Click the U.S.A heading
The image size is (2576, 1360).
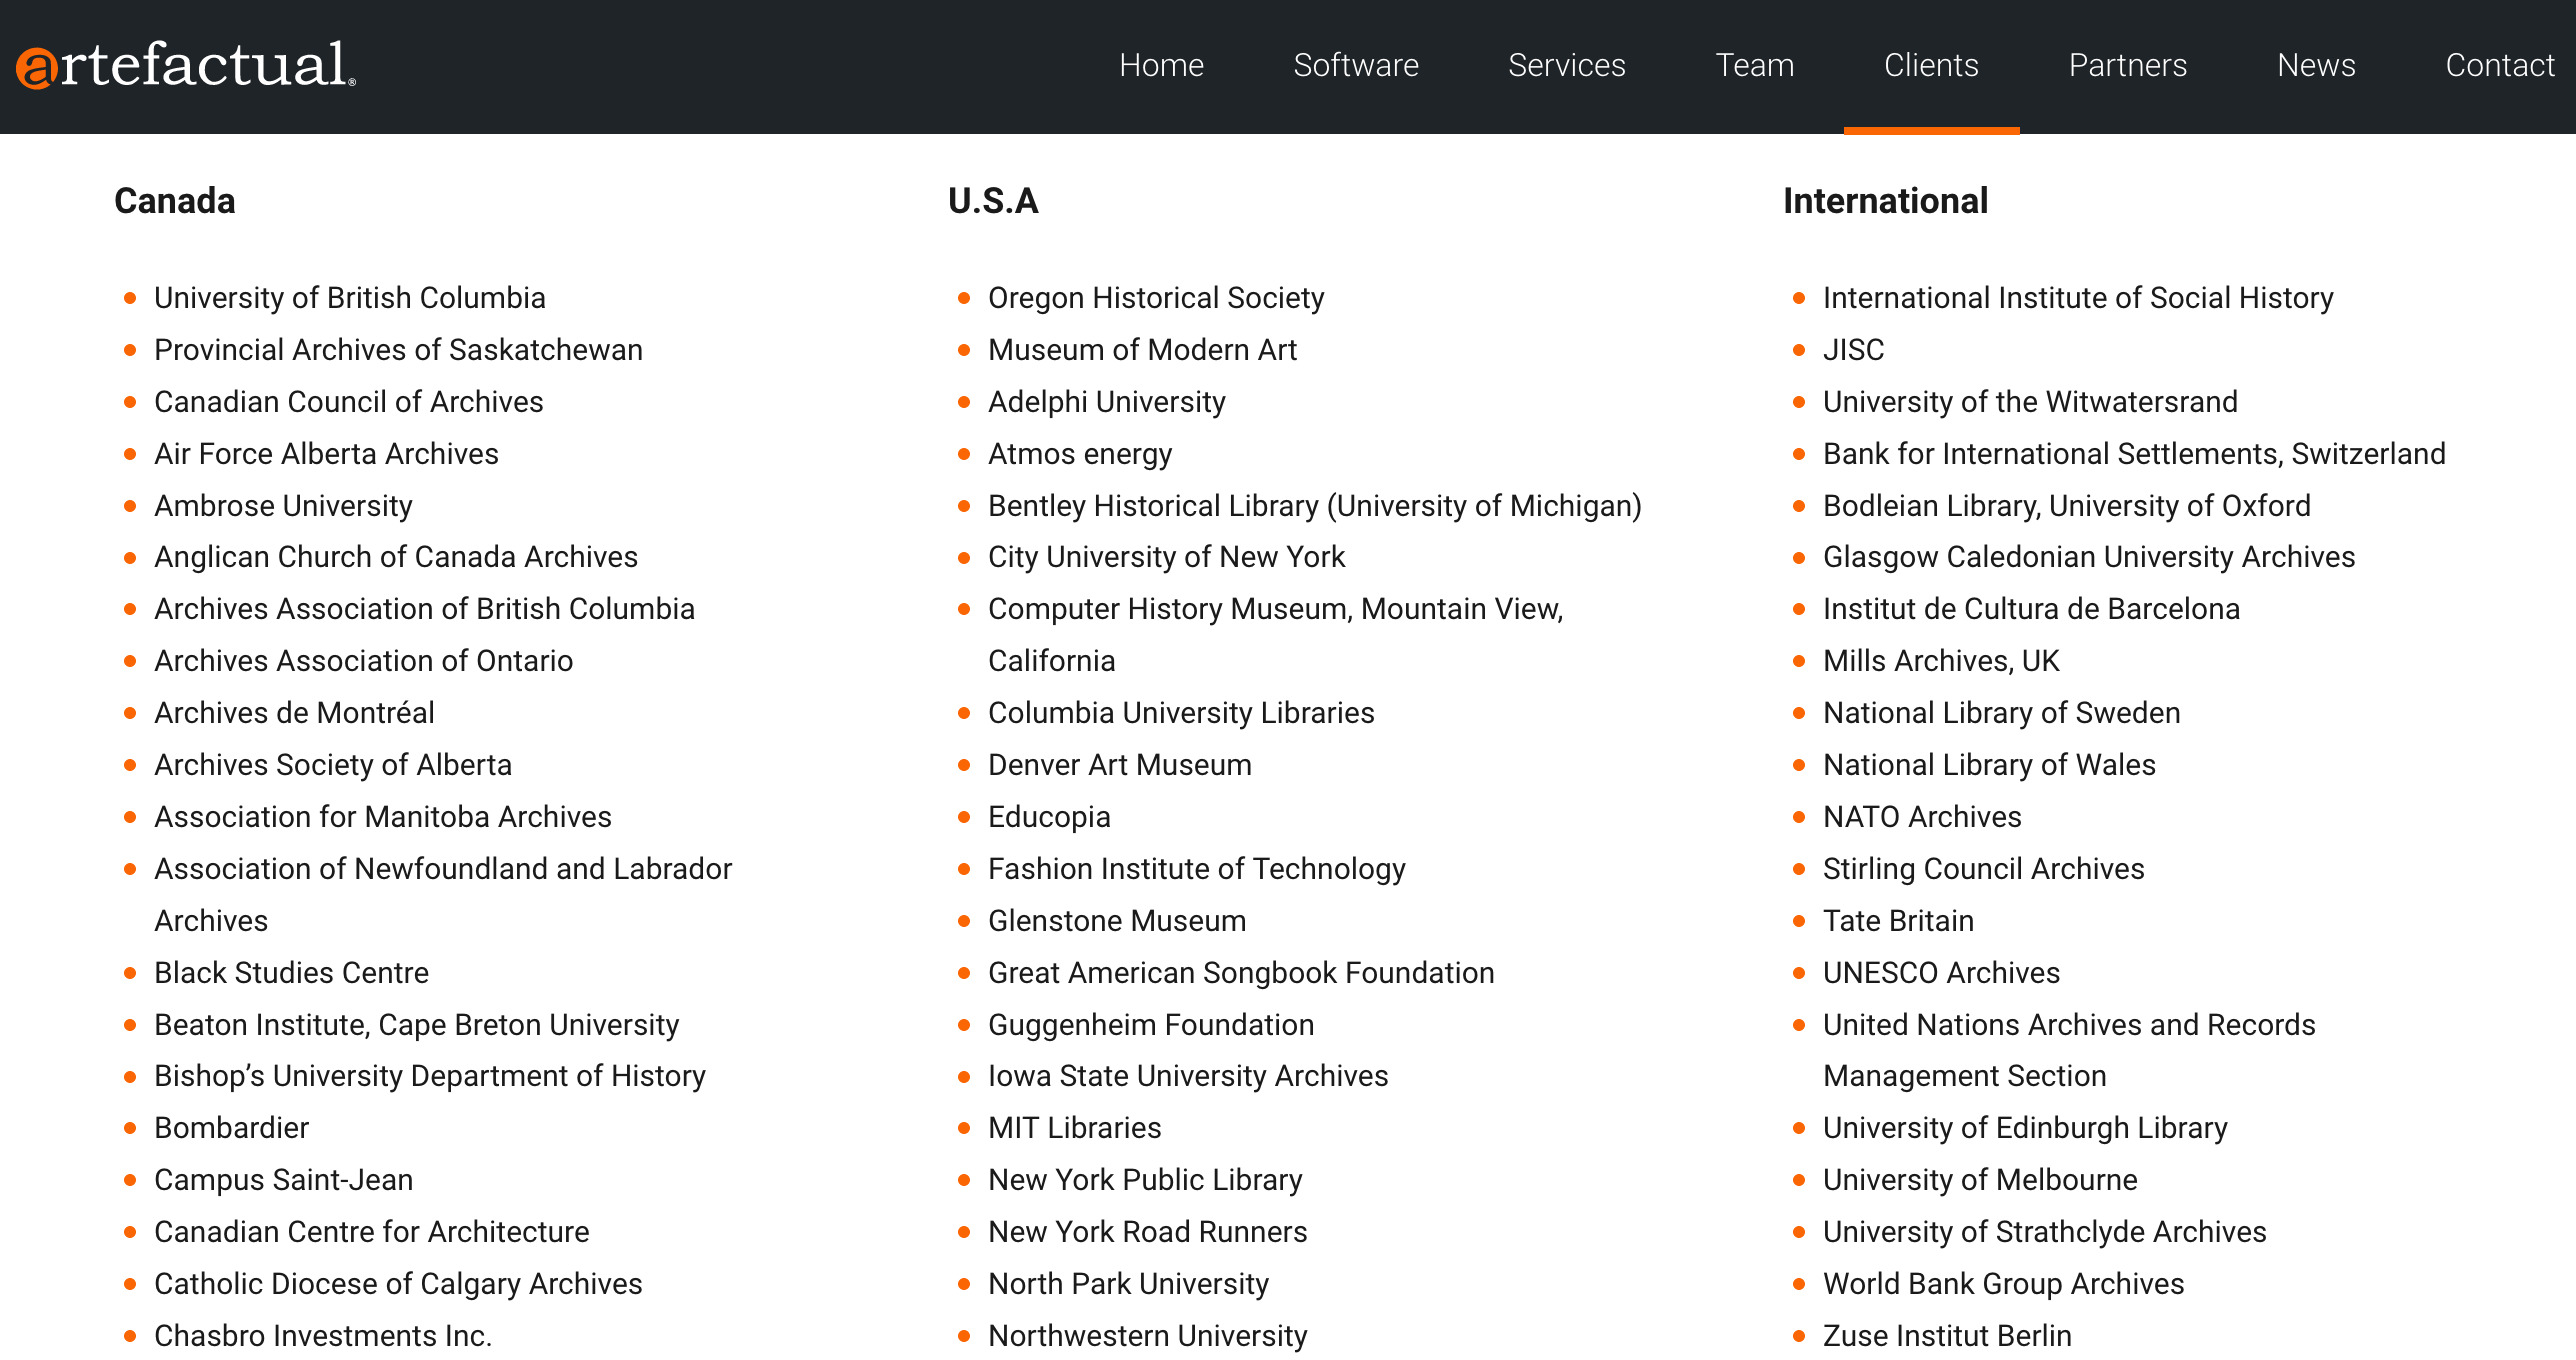tap(993, 201)
